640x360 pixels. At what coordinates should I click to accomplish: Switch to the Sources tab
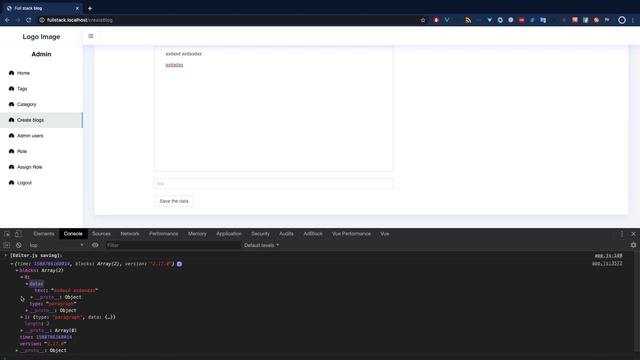[101, 234]
